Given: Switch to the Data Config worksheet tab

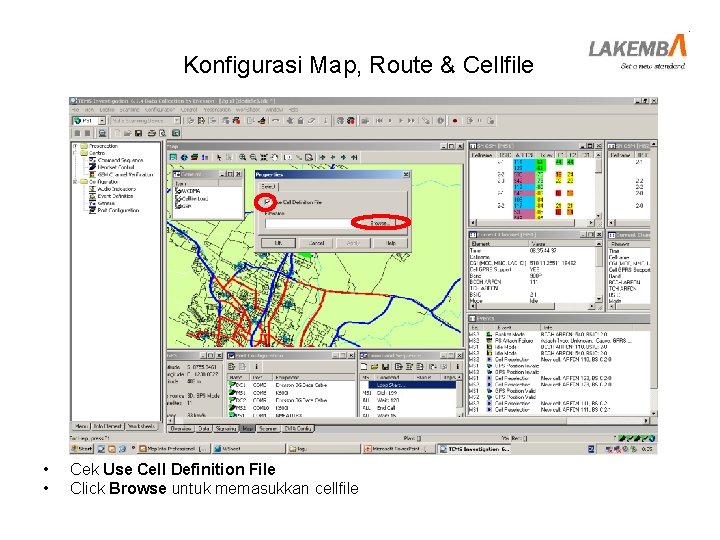Looking at the screenshot, I should [298, 428].
